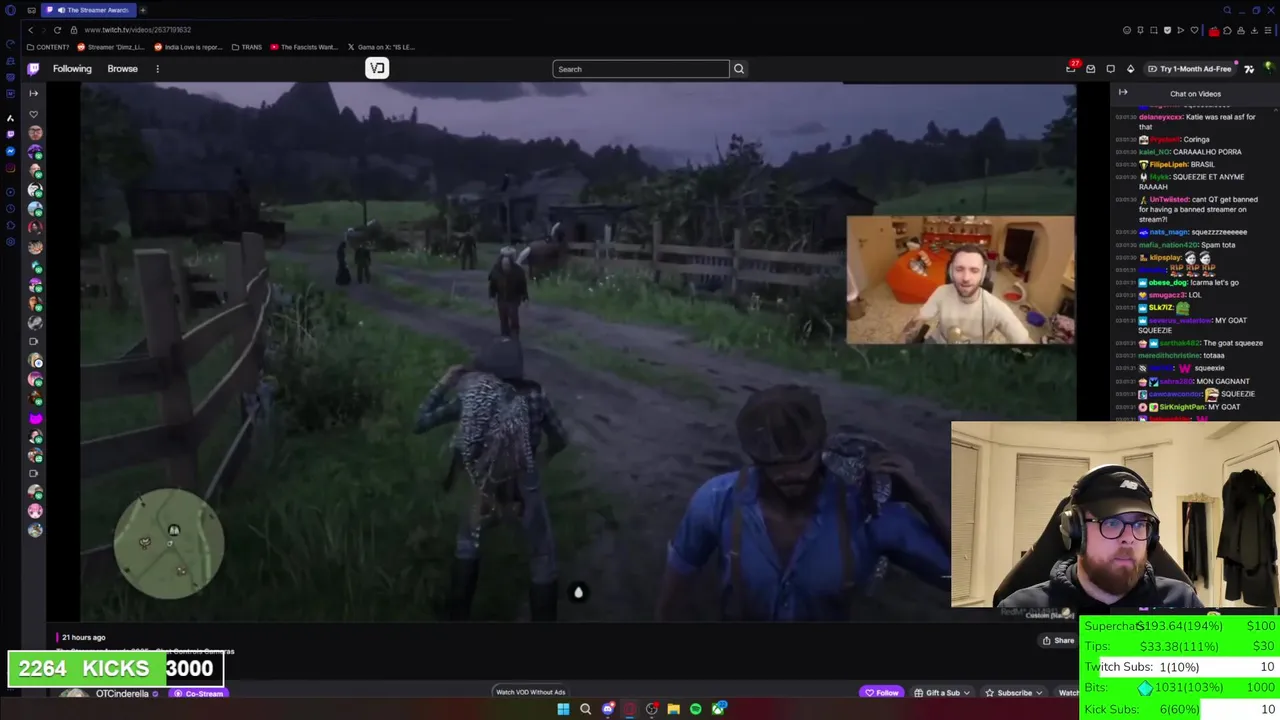The image size is (1280, 720).
Task: Open the Gama on X bookmark
Action: click(x=381, y=47)
